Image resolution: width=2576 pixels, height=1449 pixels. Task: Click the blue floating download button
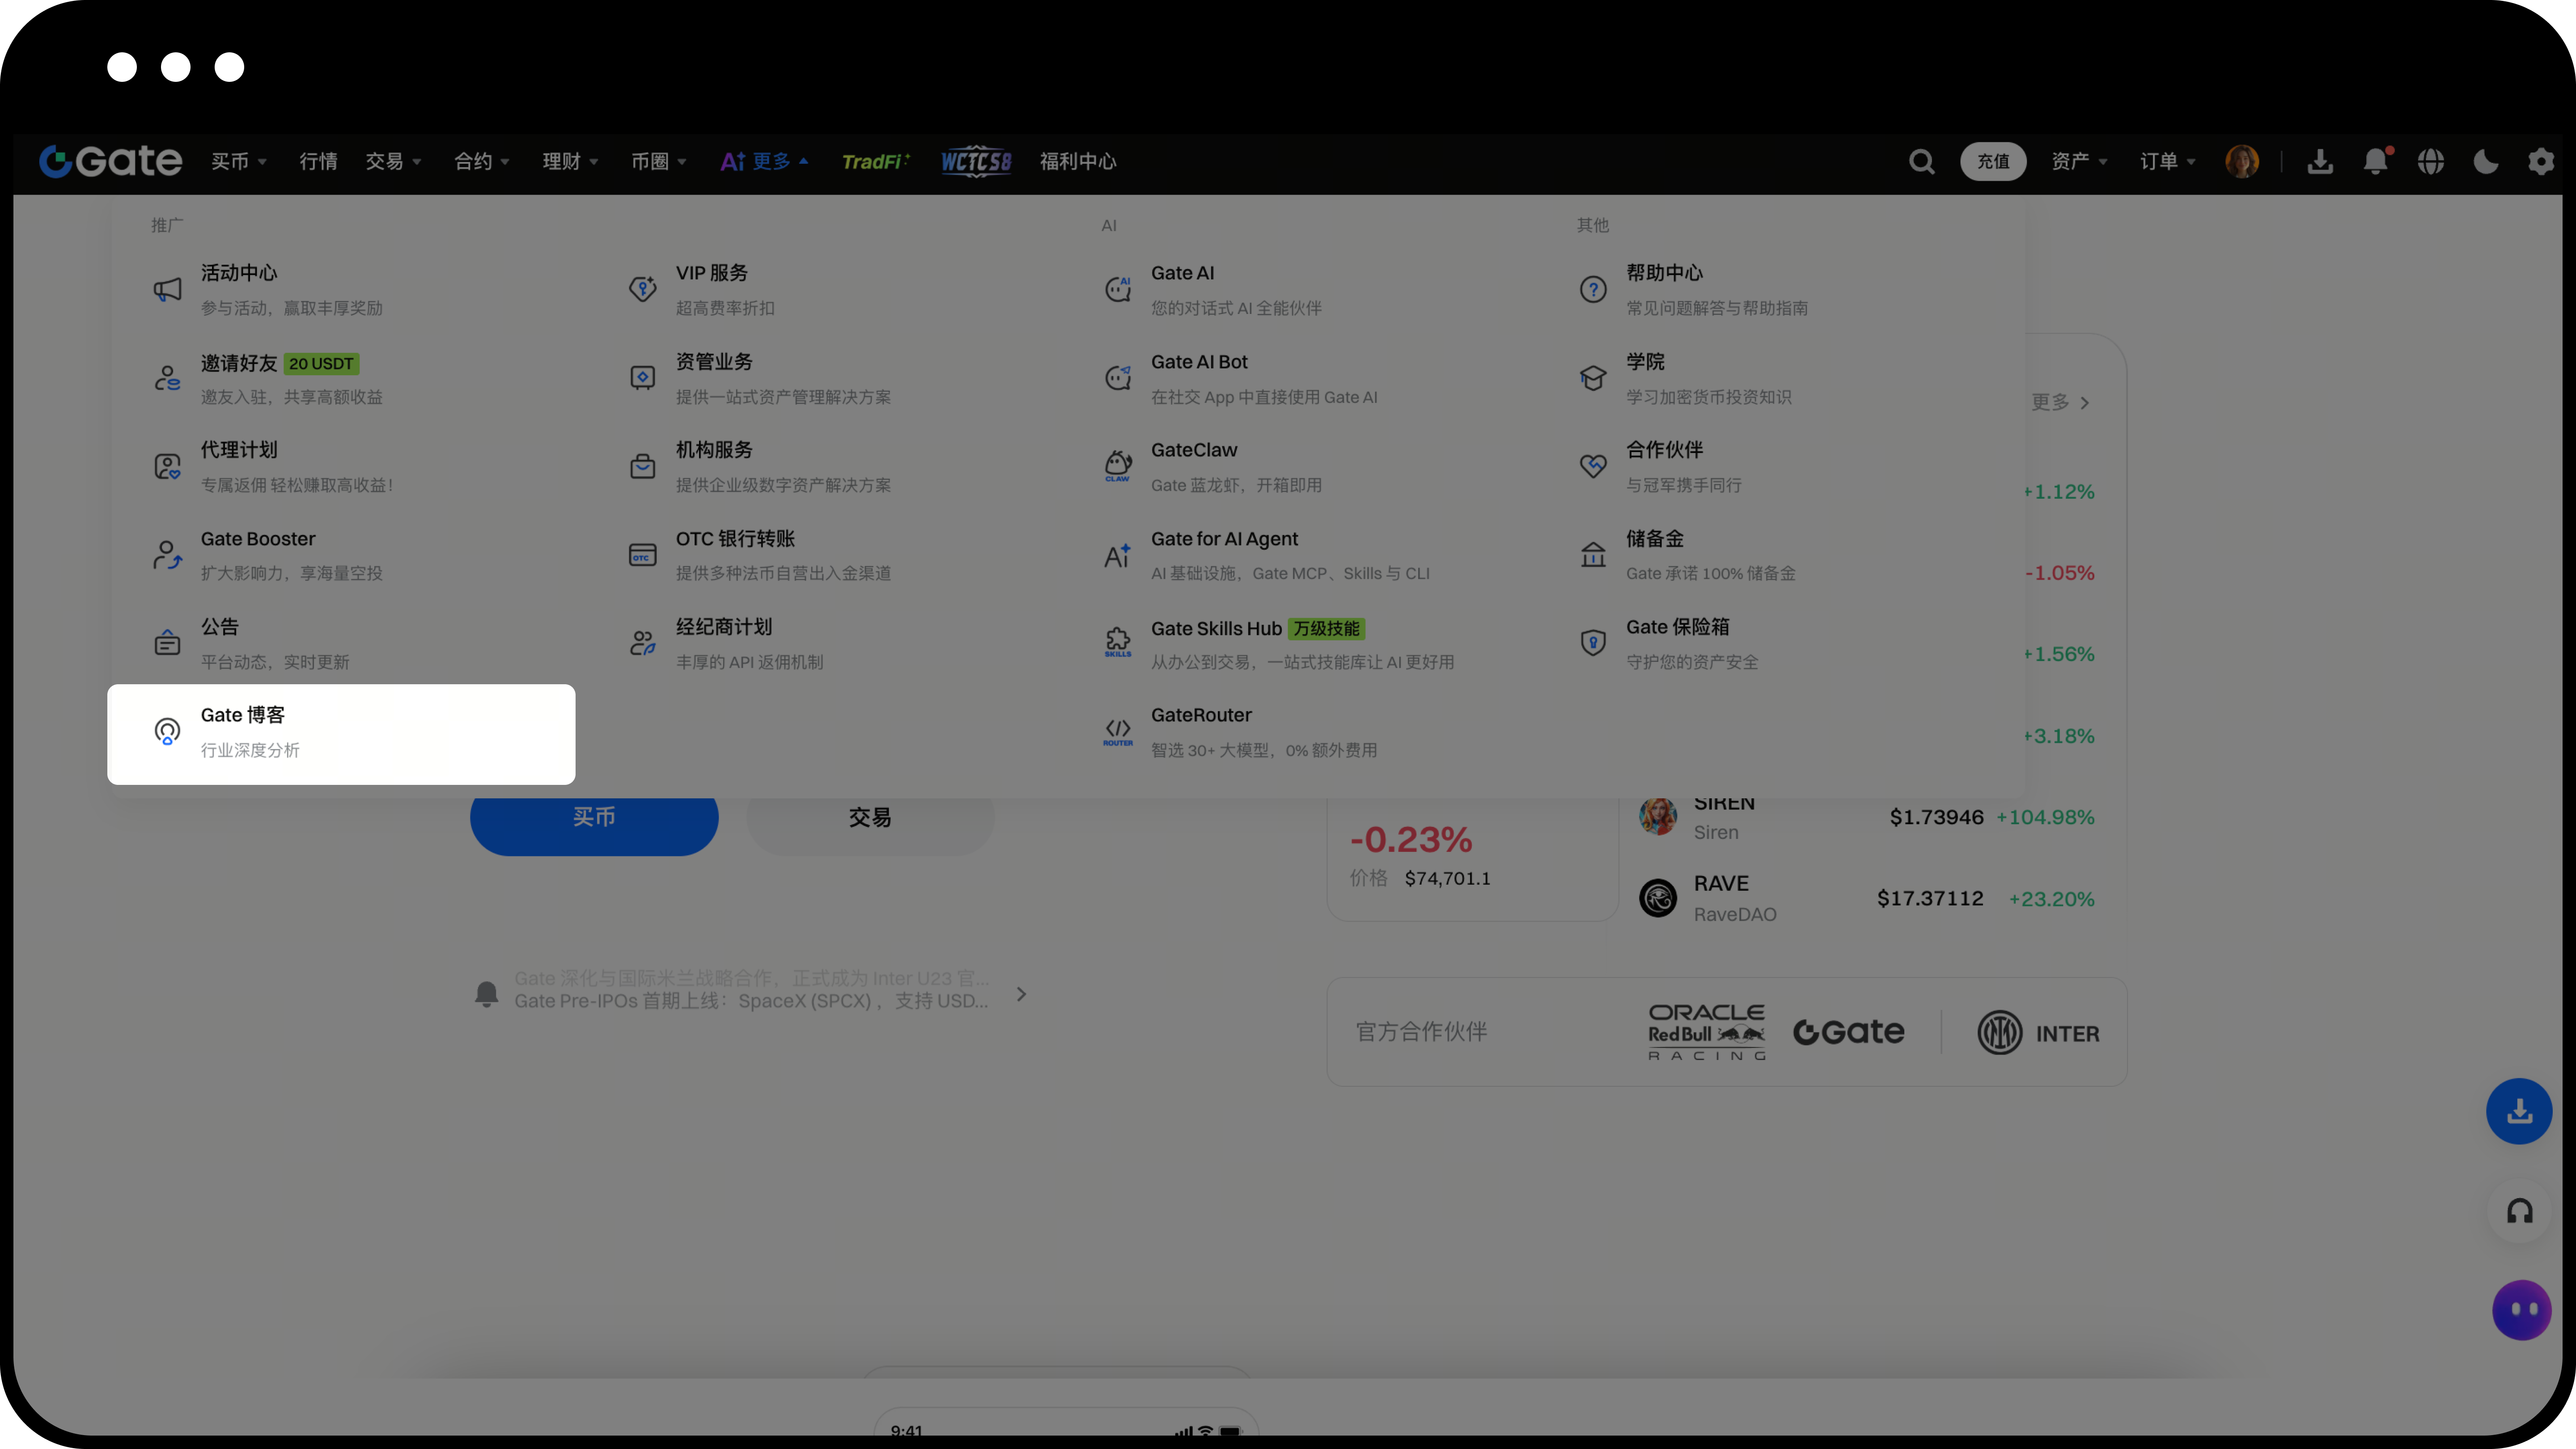point(2519,1111)
